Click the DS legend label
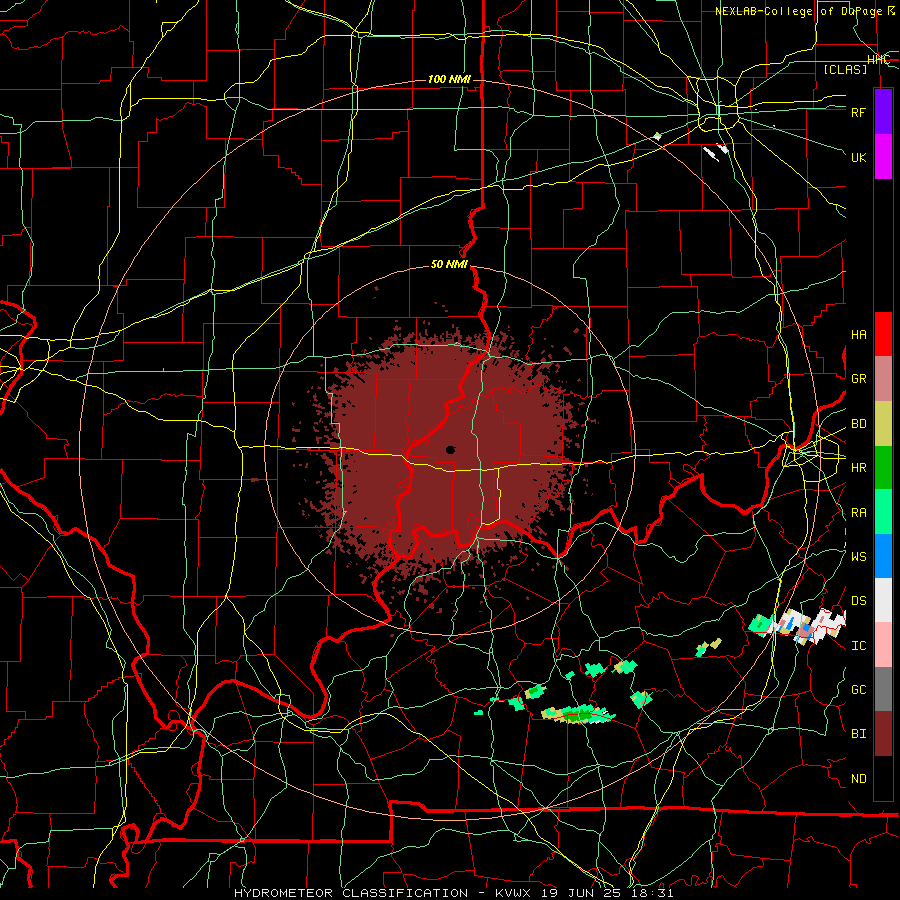Screen dimensions: 900x900 859,601
